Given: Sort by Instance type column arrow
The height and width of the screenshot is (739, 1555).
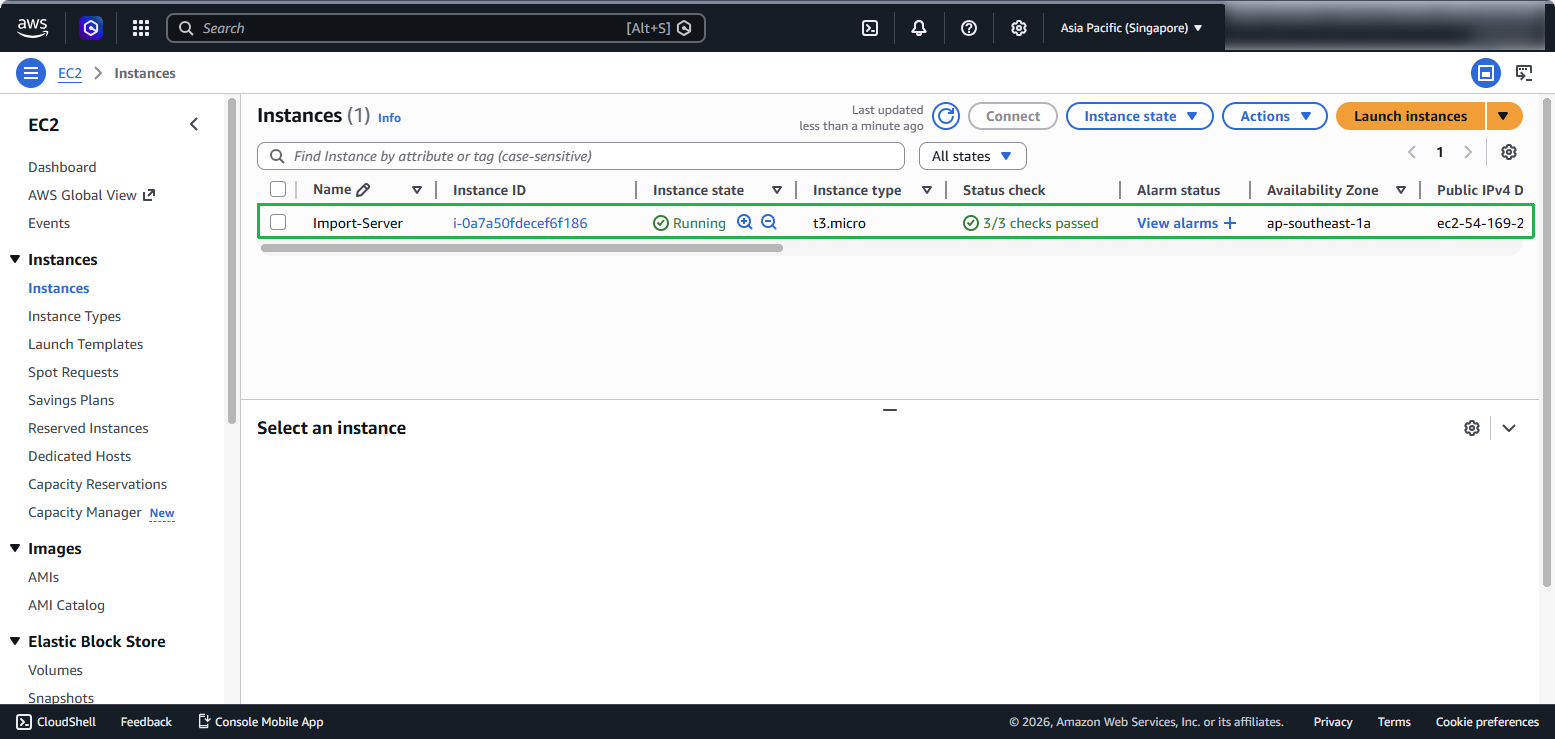Looking at the screenshot, I should coord(927,190).
